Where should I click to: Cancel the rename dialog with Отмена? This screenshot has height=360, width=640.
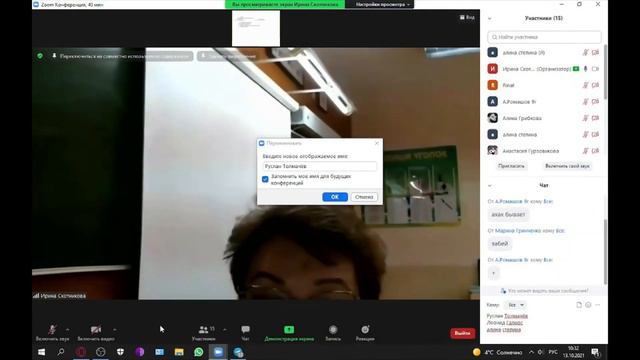[x=364, y=197]
